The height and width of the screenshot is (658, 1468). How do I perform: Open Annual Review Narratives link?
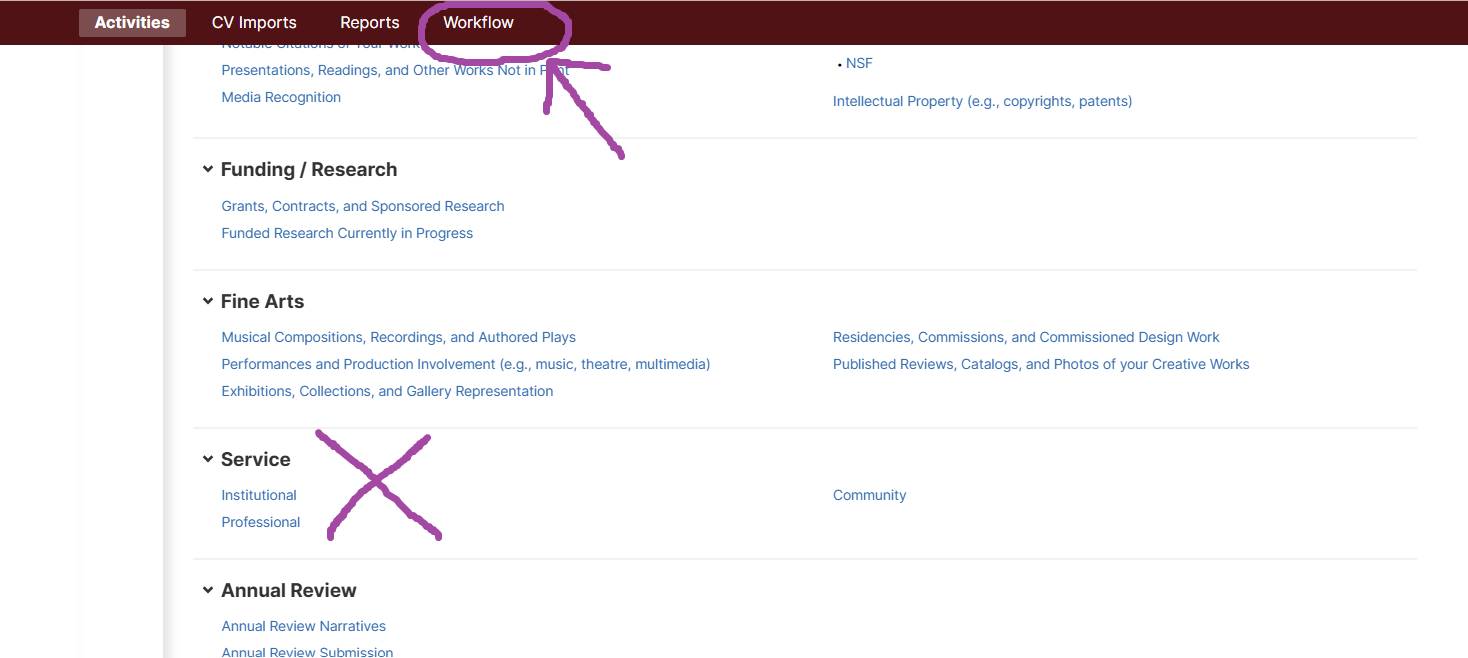(303, 626)
